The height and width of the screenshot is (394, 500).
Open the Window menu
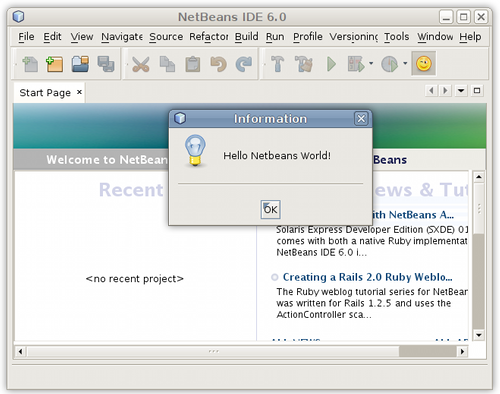[x=435, y=36]
